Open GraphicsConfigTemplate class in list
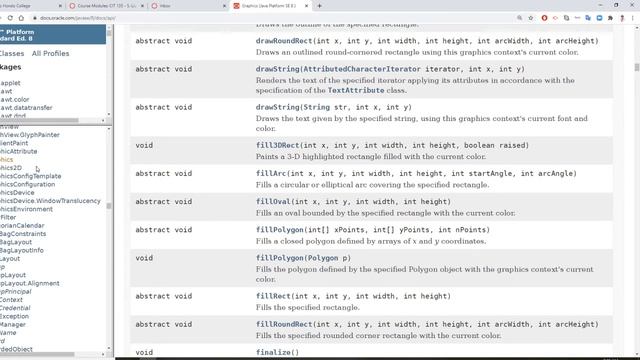 pos(31,176)
